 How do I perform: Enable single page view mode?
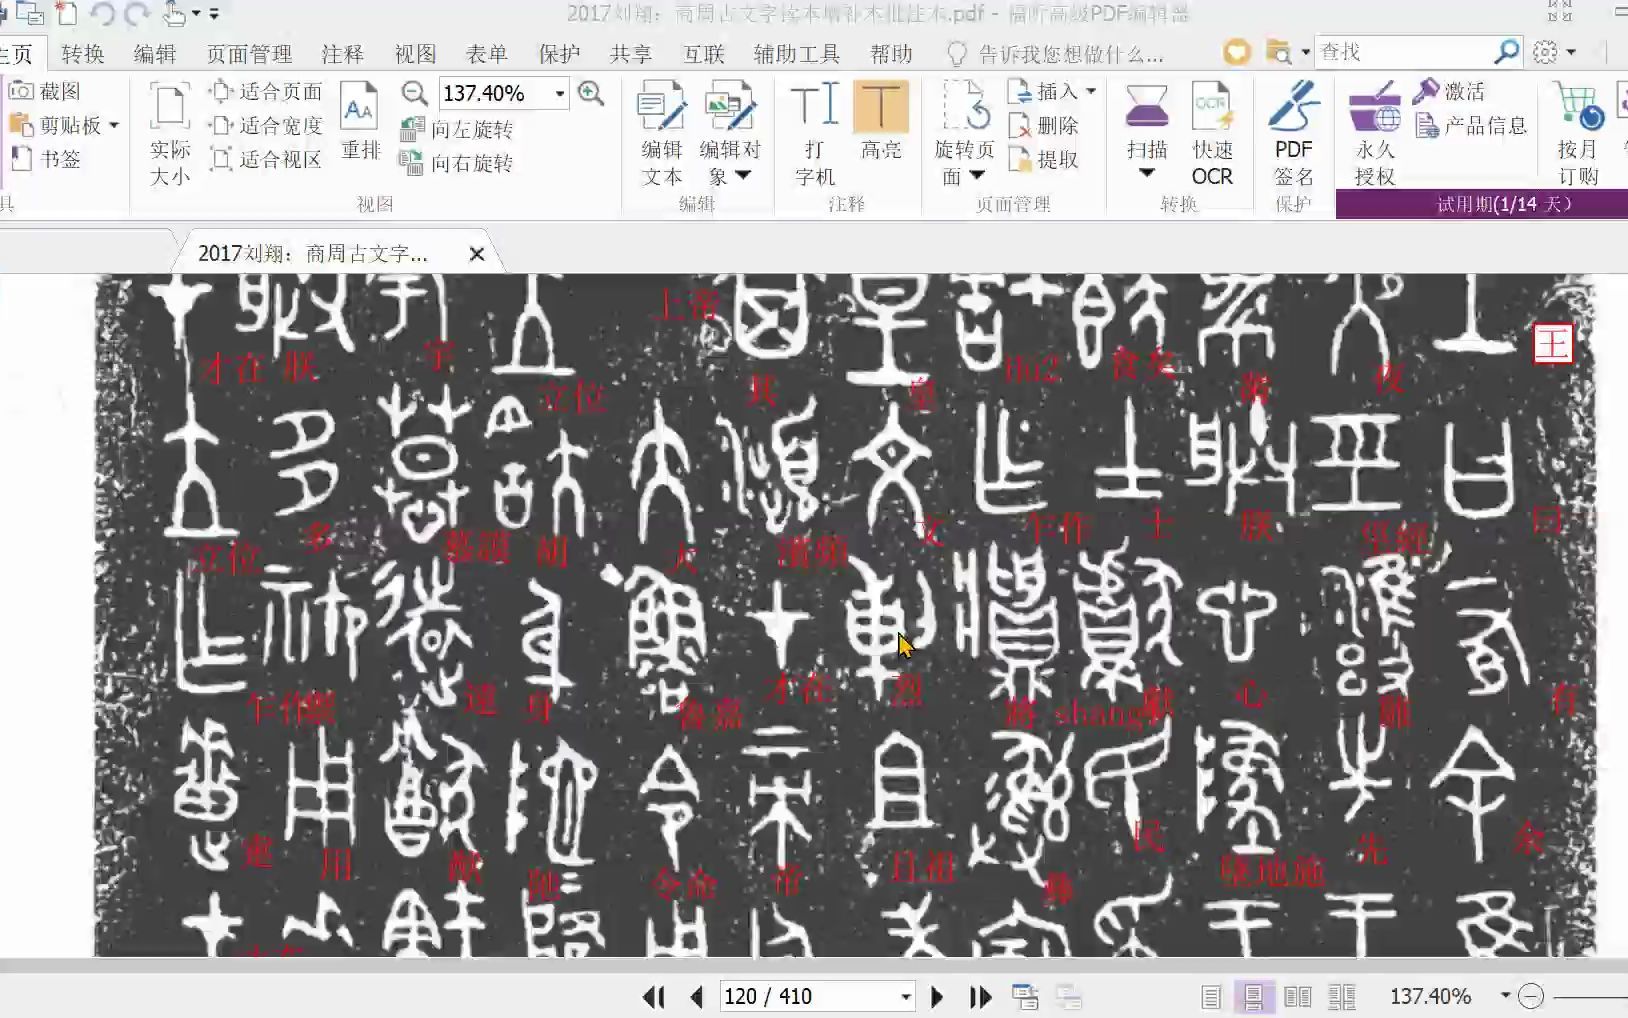pos(1210,997)
